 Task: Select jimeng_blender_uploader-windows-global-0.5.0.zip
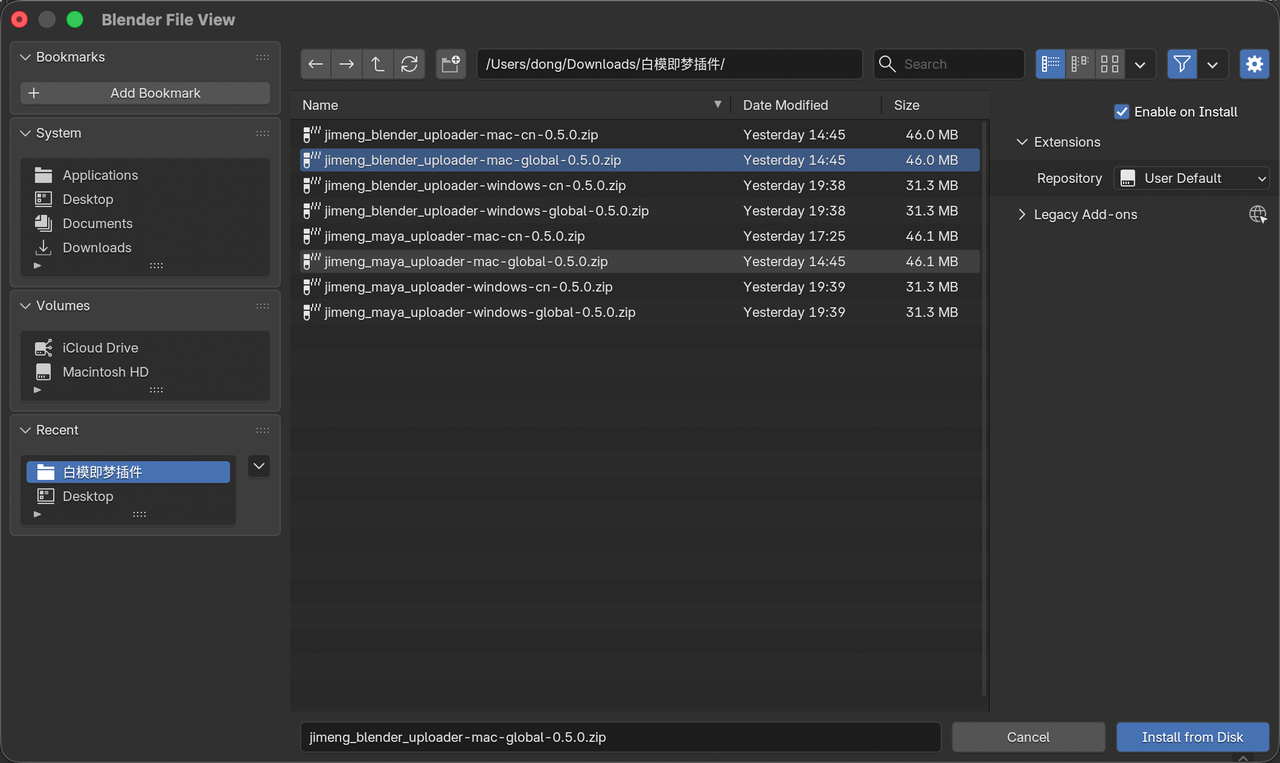pyautogui.click(x=640, y=211)
